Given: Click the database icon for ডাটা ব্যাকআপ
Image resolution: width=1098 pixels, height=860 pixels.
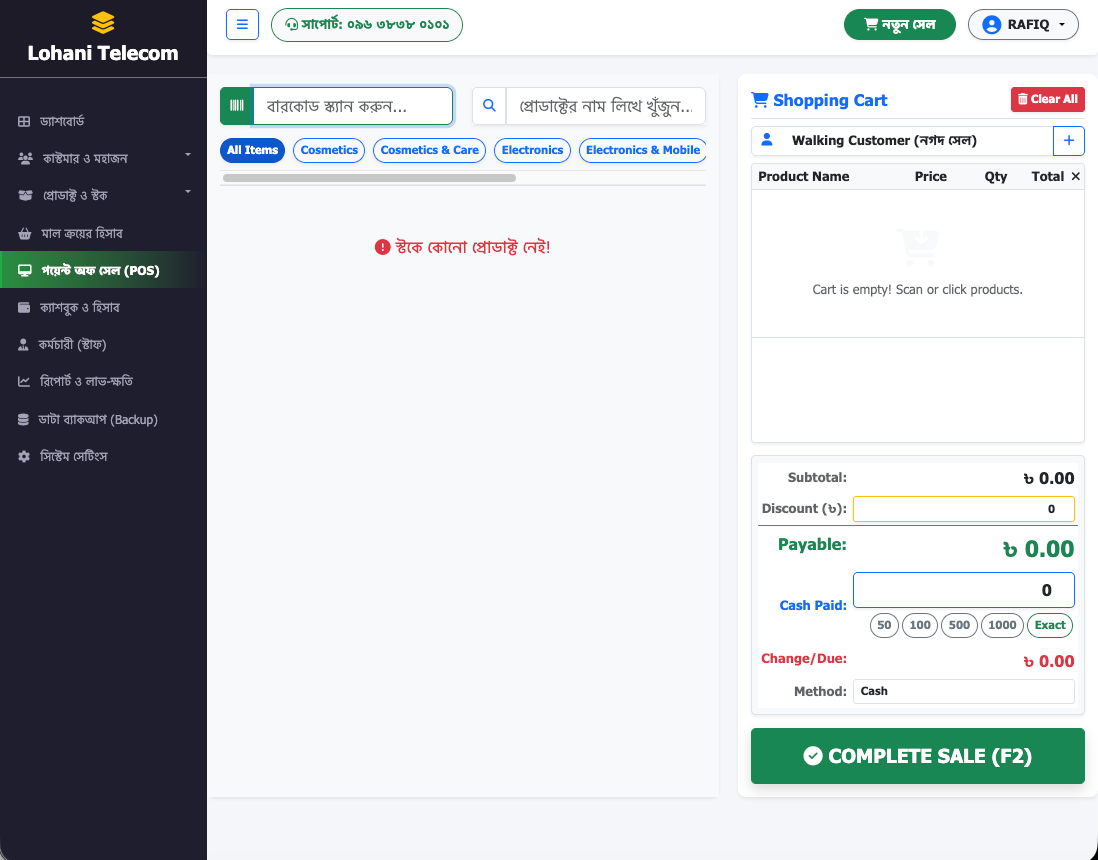Looking at the screenshot, I should coord(24,419).
